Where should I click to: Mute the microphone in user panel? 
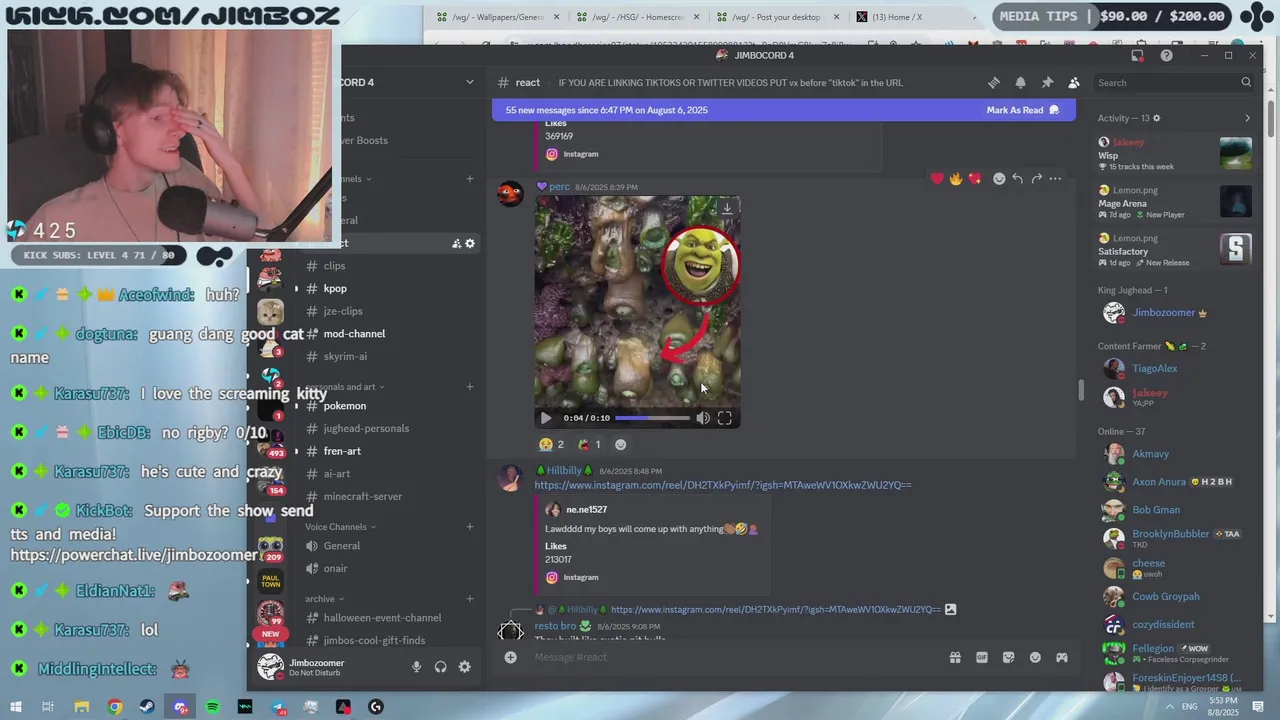point(416,667)
